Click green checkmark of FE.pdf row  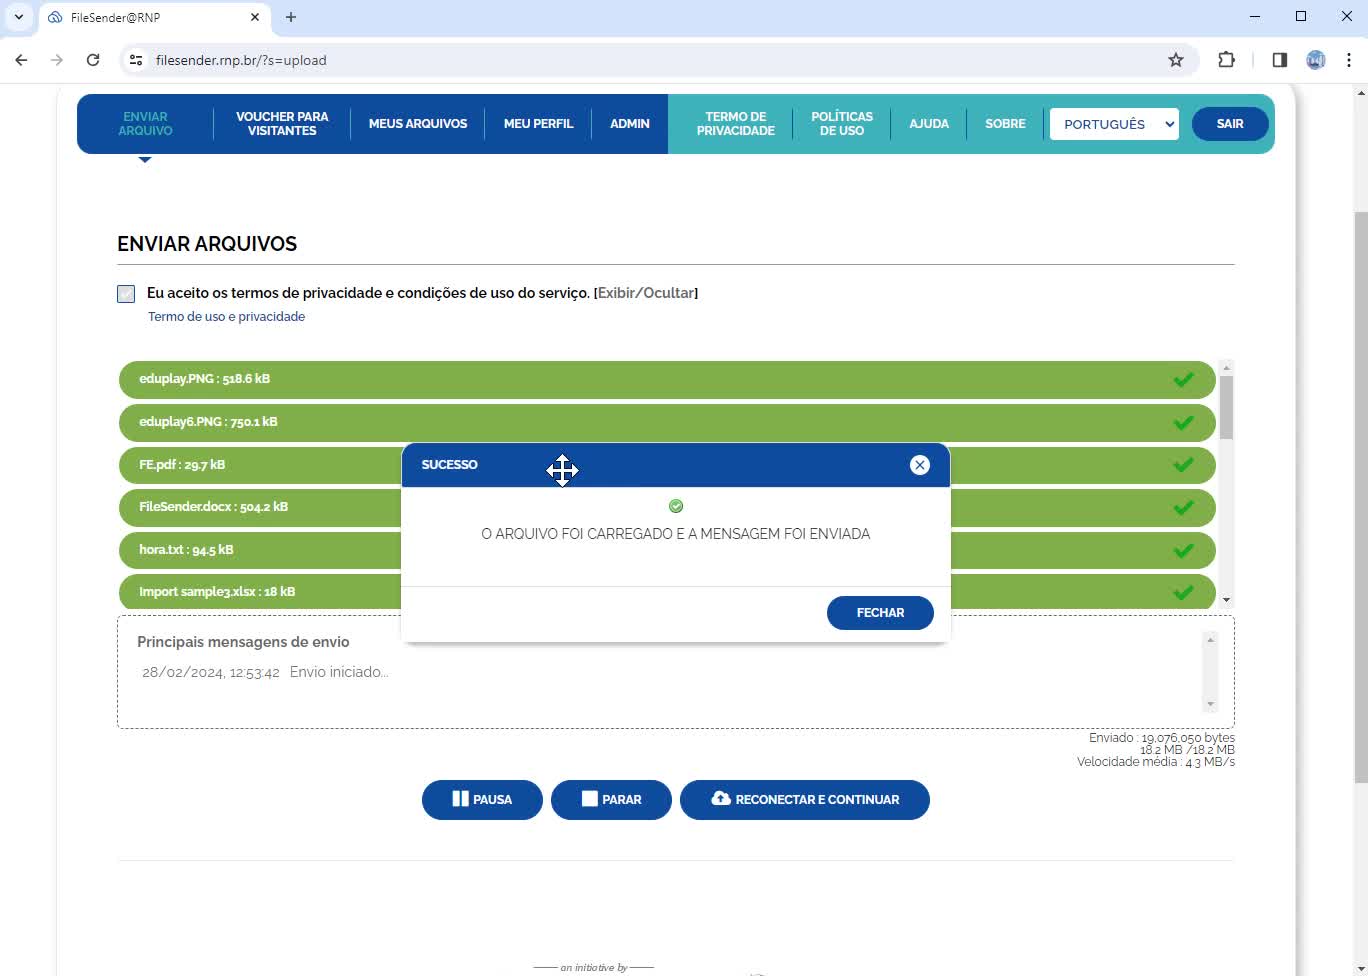click(1183, 465)
